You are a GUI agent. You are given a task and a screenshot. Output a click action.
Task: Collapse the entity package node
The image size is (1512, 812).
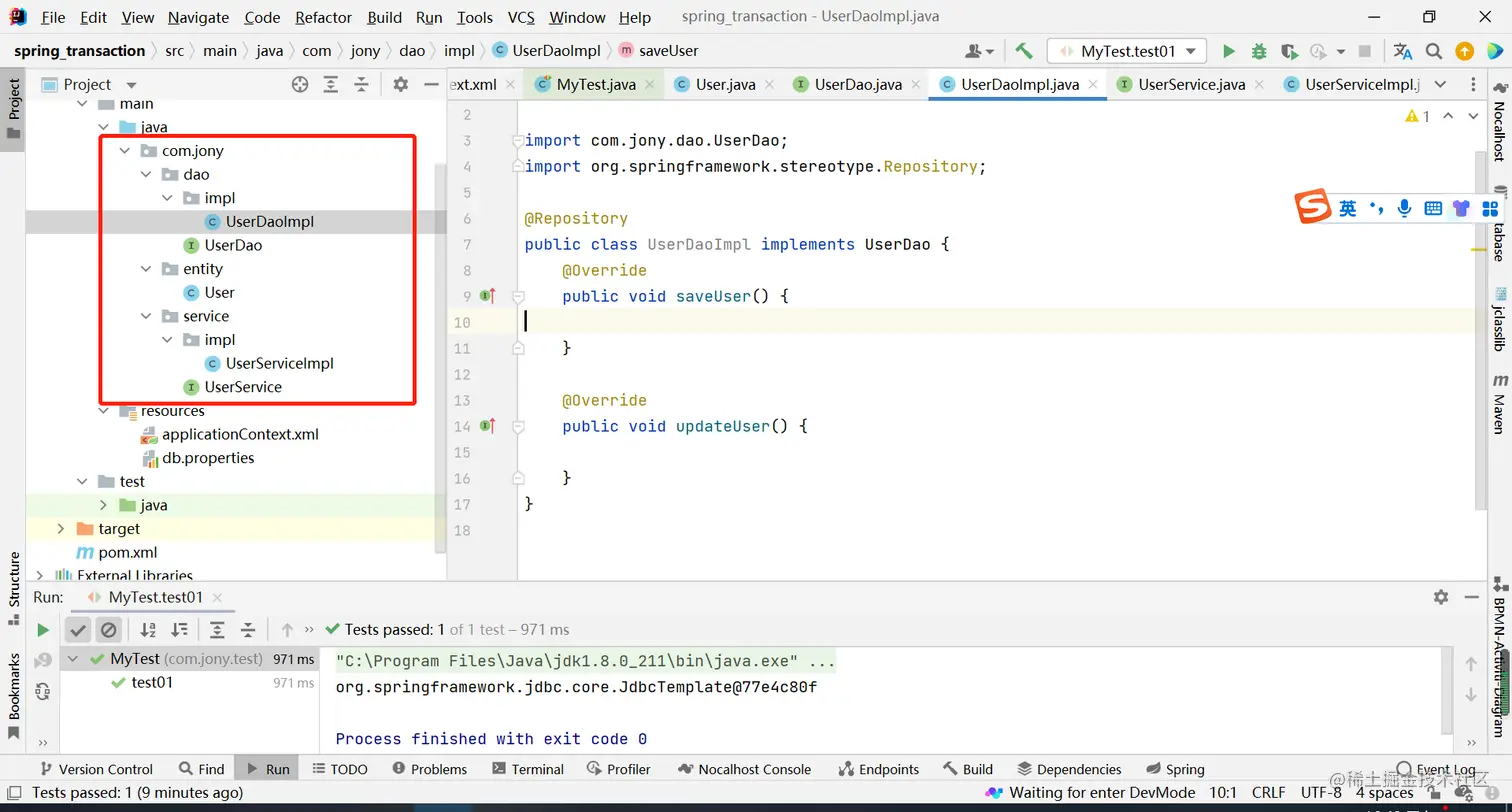click(x=146, y=269)
